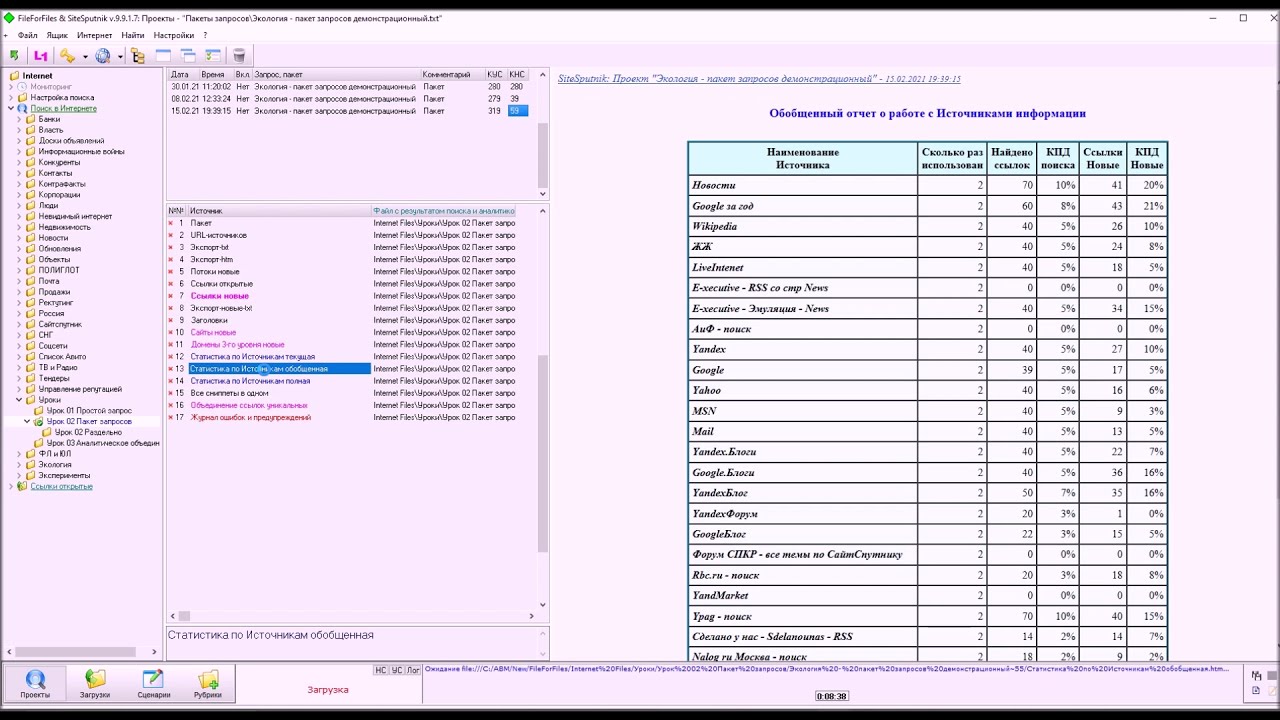The image size is (1280, 720).
Task: Open the Файл menu
Action: 28,35
